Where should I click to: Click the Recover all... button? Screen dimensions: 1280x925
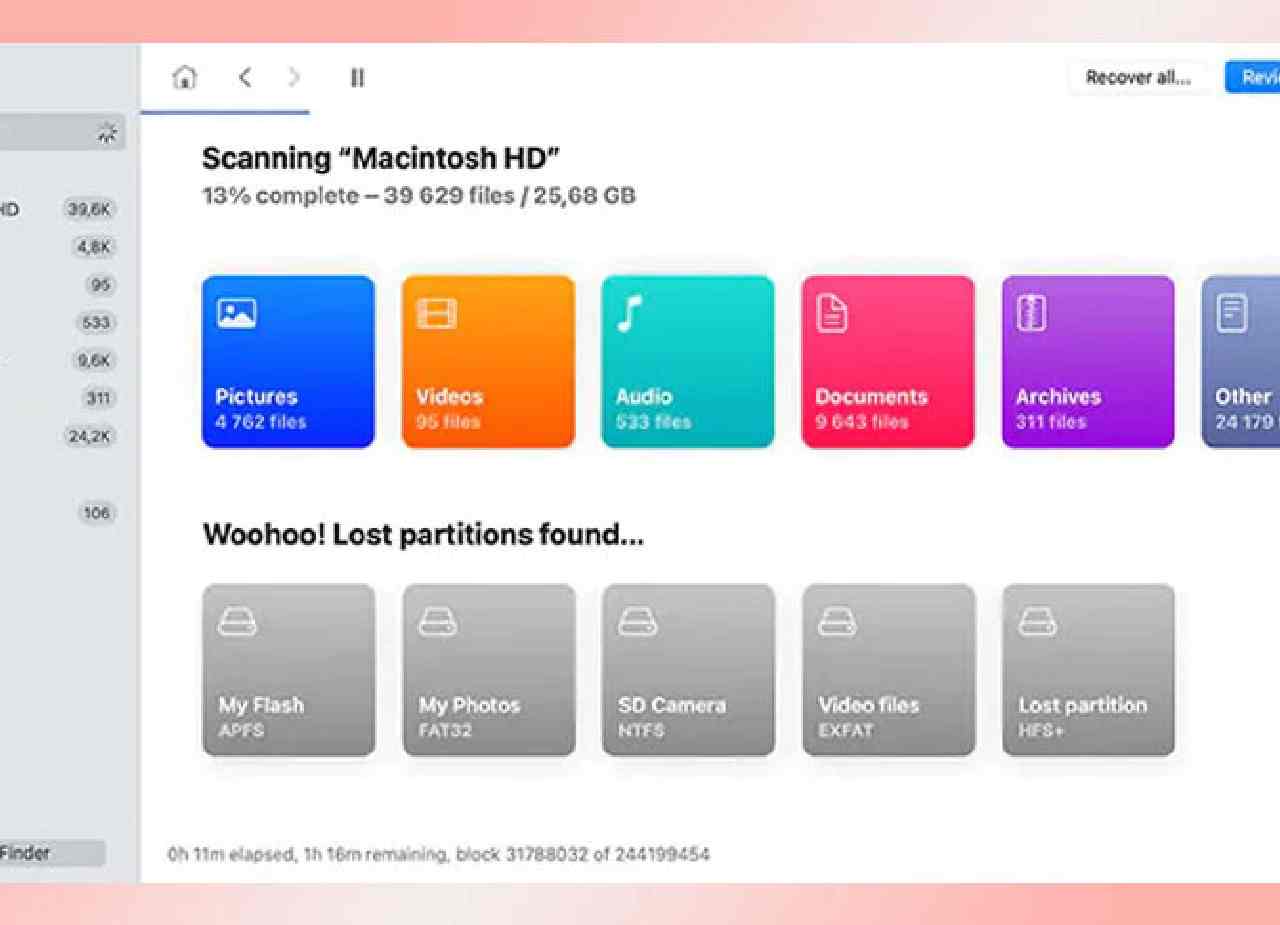tap(1138, 77)
